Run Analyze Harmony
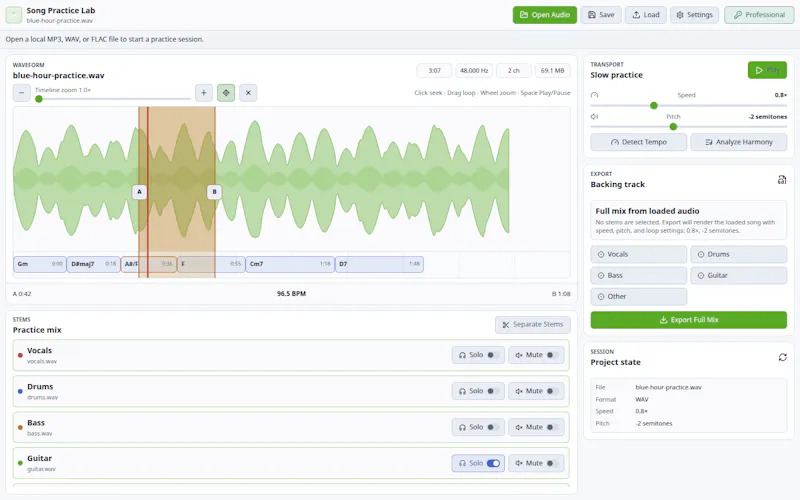800x500 pixels. pyautogui.click(x=738, y=142)
